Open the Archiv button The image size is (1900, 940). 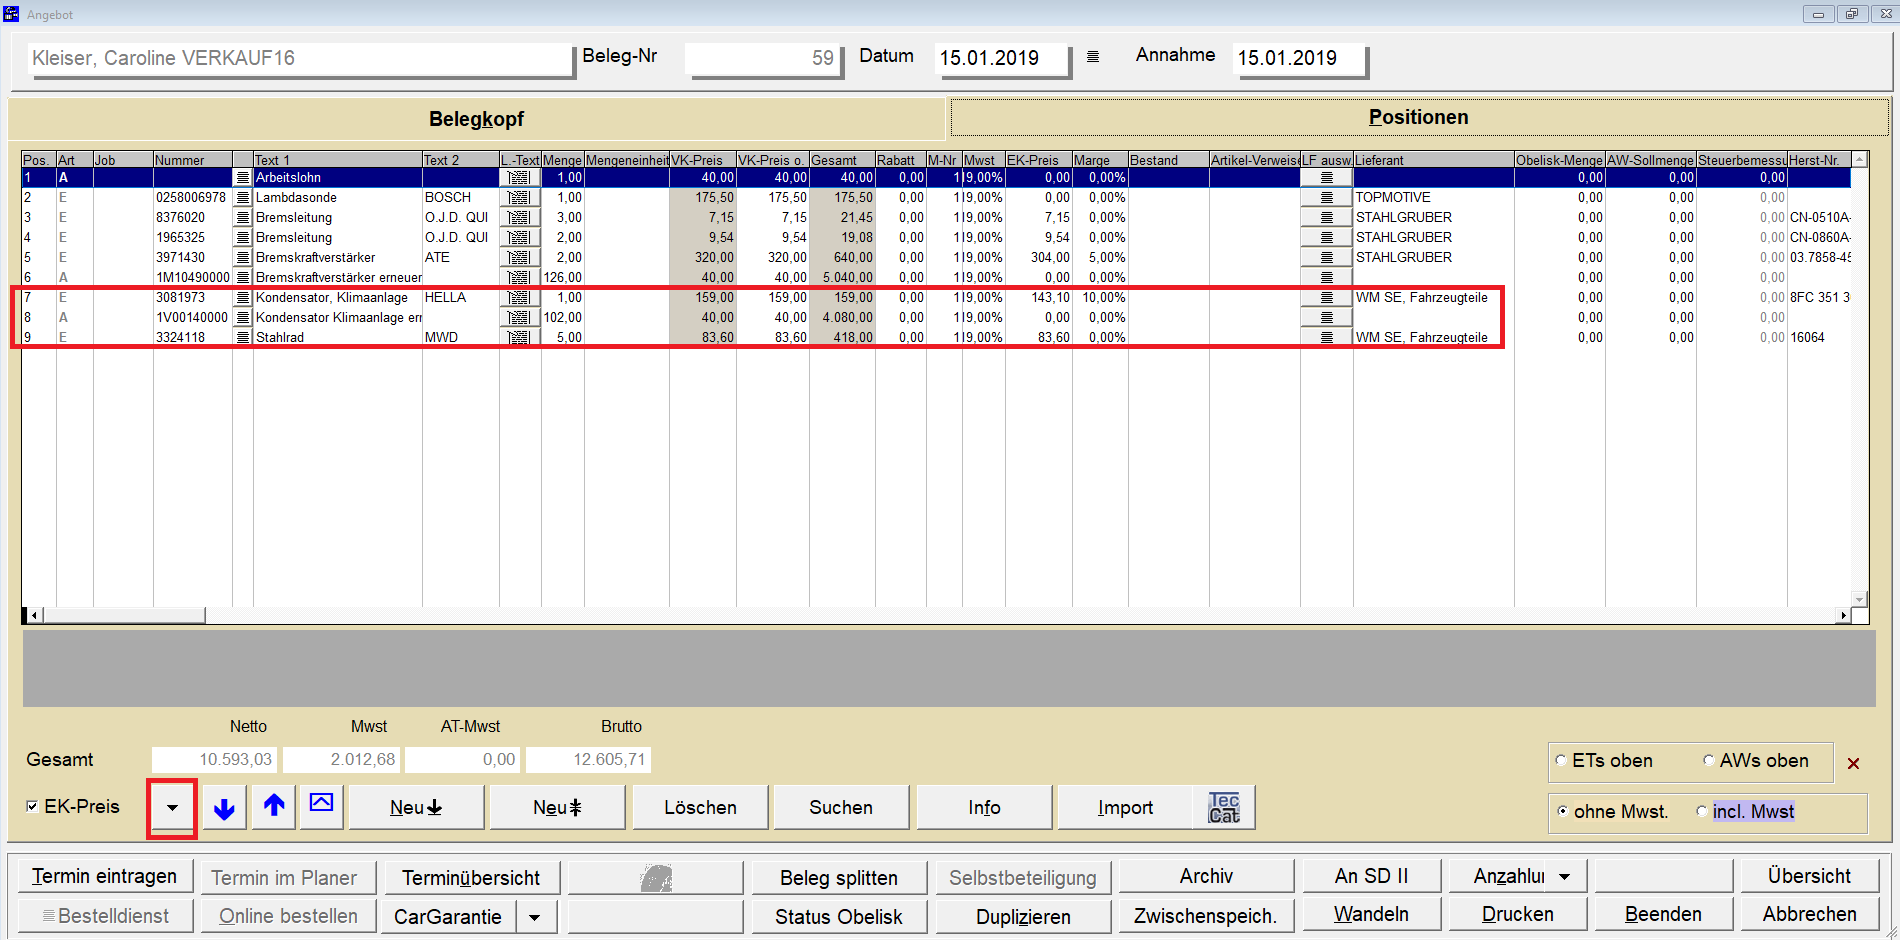1206,877
